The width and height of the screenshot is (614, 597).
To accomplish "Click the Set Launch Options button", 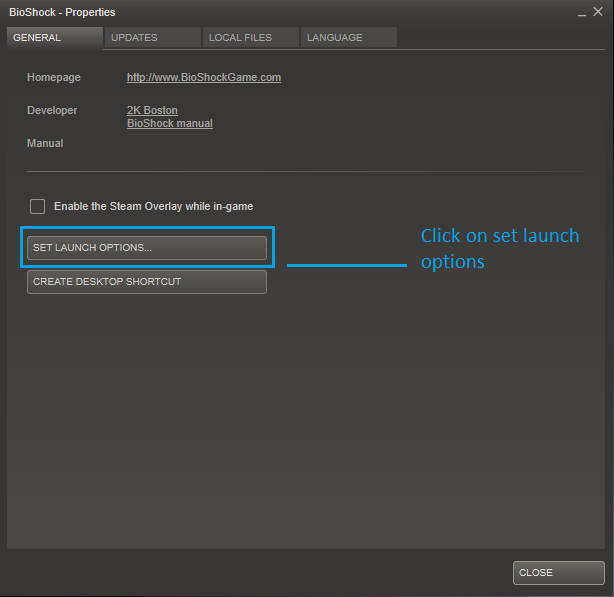I will (147, 248).
